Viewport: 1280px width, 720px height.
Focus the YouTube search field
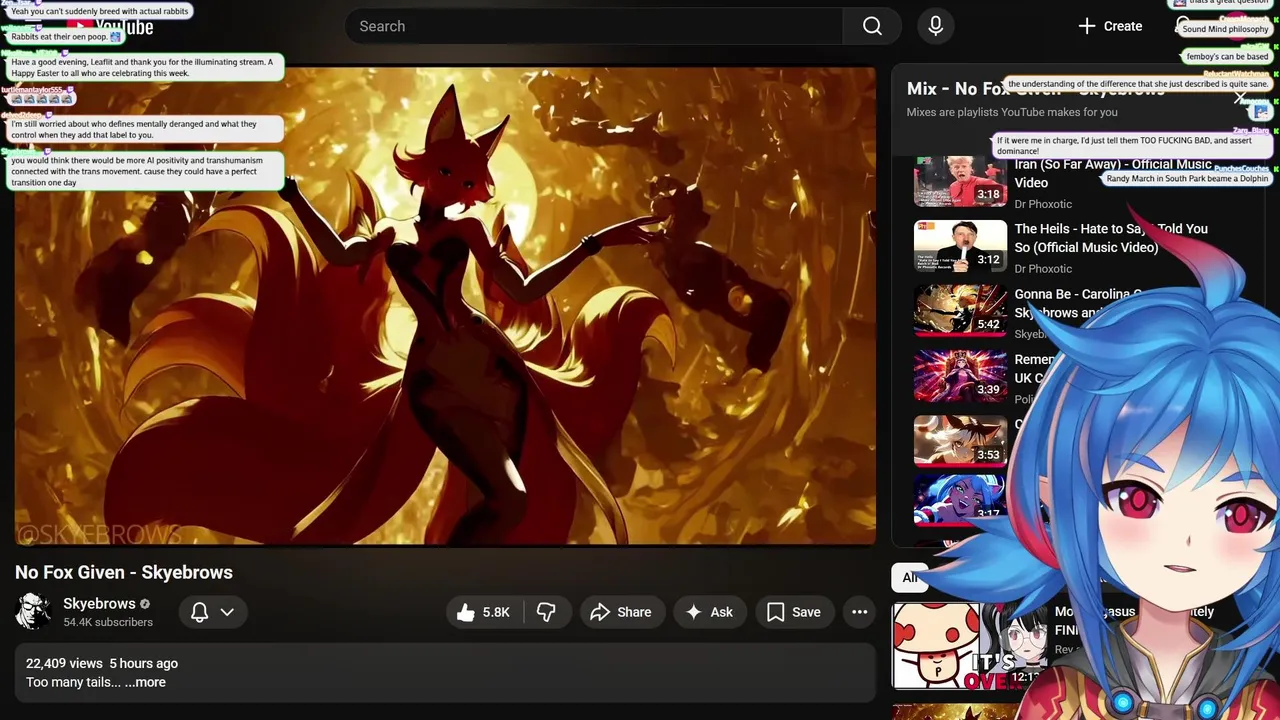[x=594, y=26]
